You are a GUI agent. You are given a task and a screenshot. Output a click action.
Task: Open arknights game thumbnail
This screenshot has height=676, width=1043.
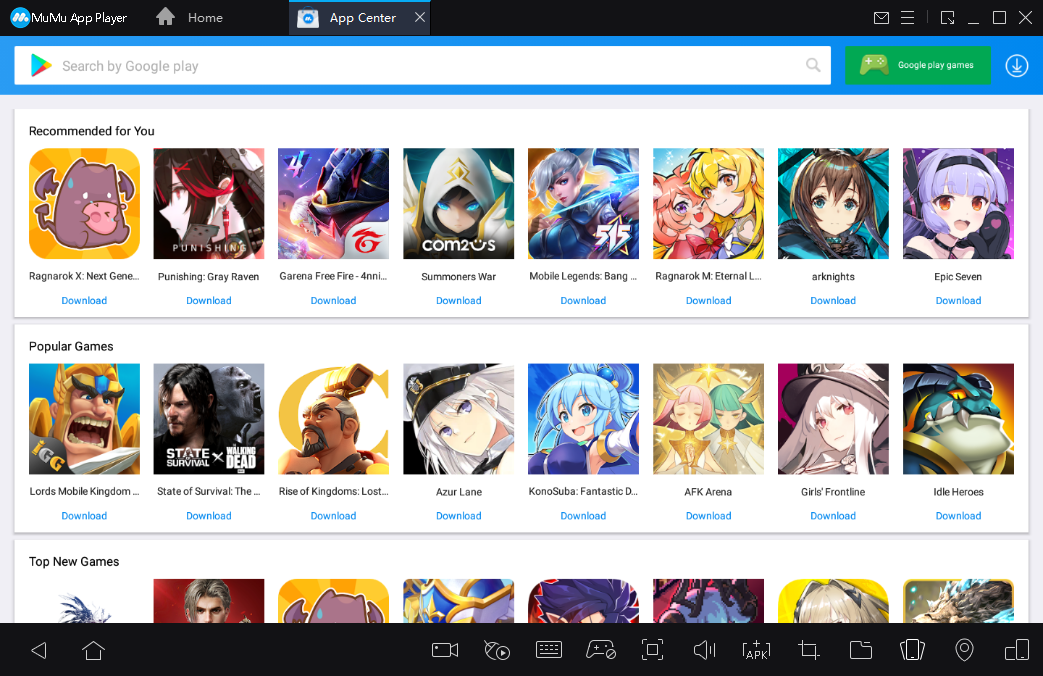833,204
